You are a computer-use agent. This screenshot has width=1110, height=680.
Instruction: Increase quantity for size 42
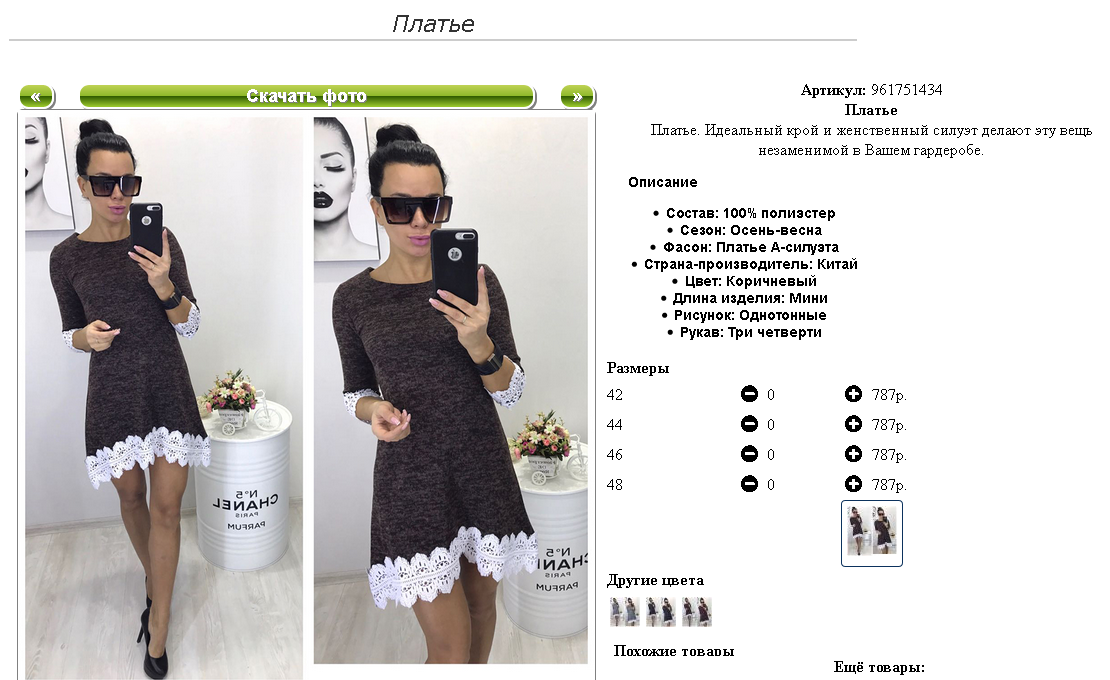pos(853,394)
